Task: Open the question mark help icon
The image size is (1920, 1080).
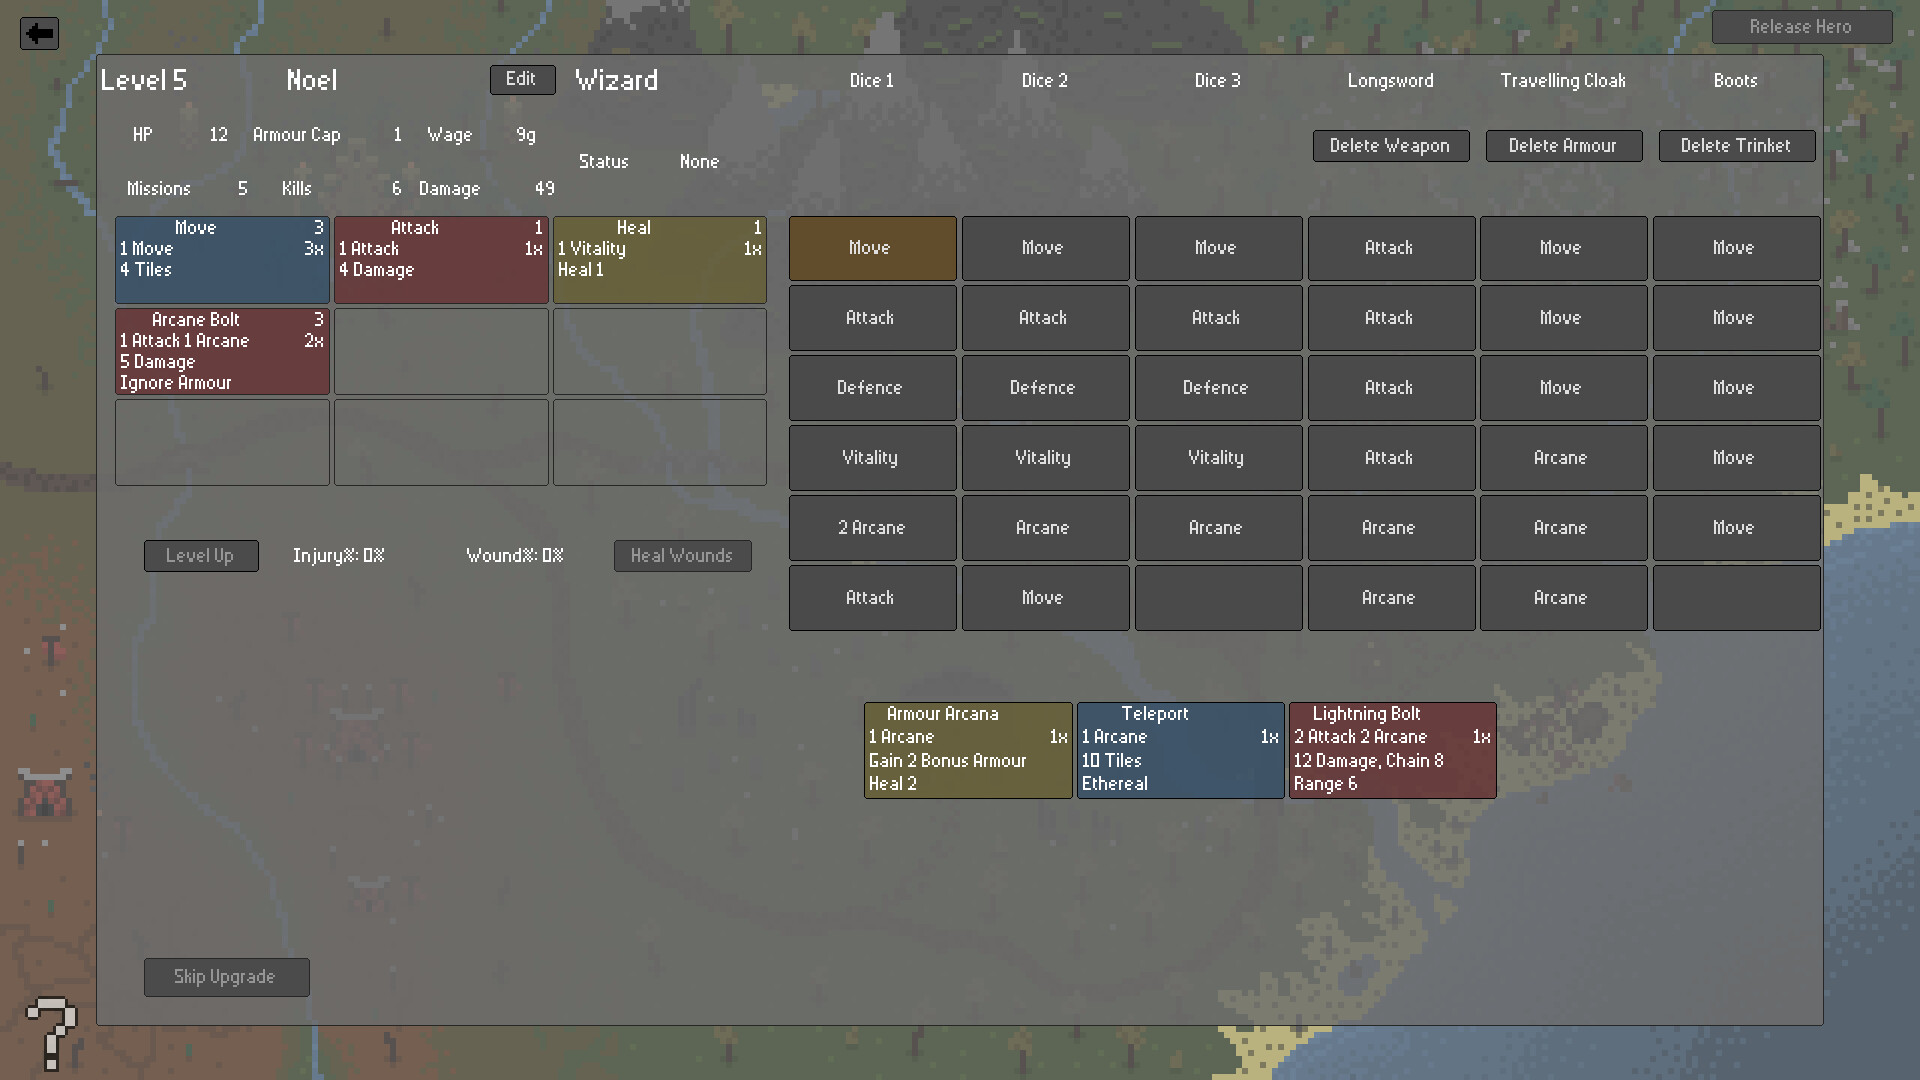Action: 51,1032
